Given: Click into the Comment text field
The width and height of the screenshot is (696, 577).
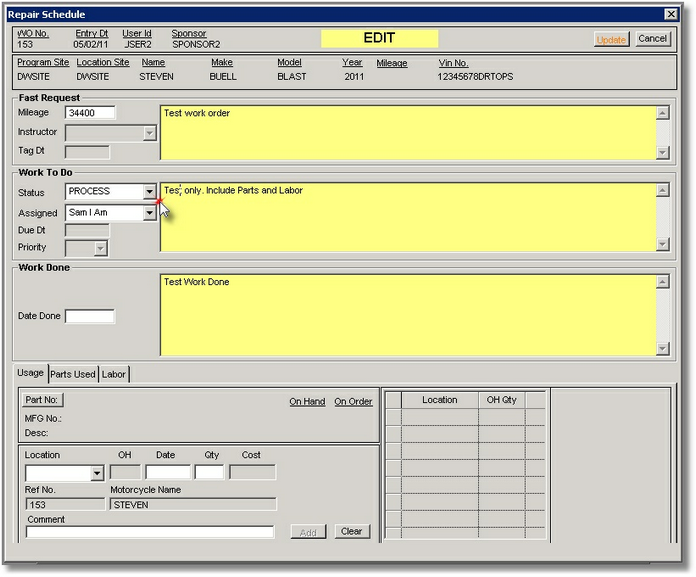Looking at the screenshot, I should [x=150, y=532].
